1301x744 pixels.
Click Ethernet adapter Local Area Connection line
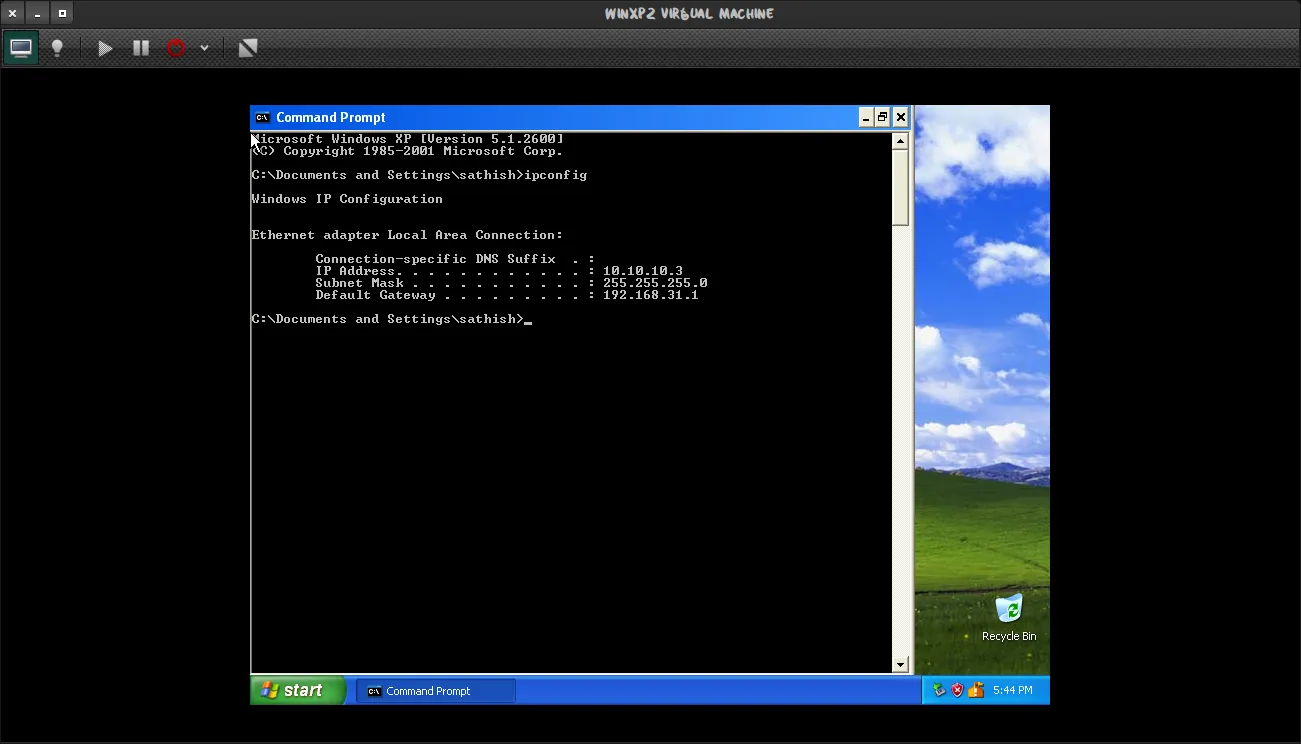tap(407, 235)
